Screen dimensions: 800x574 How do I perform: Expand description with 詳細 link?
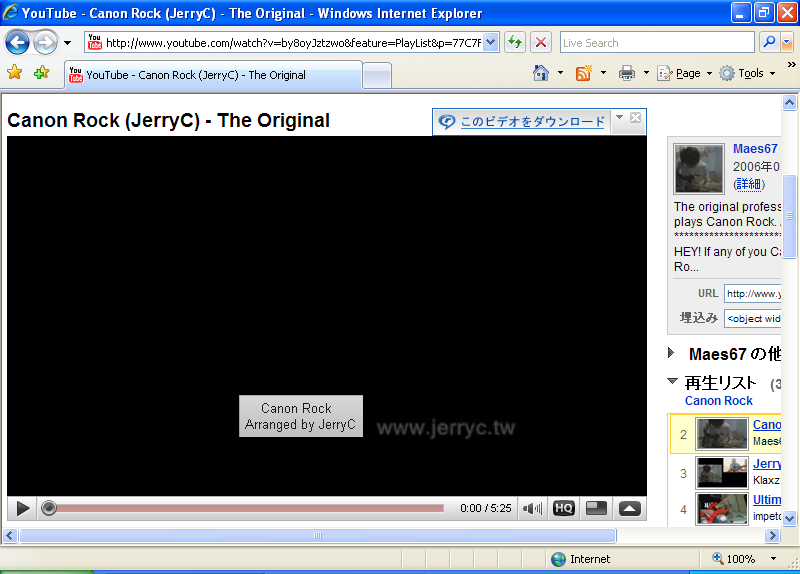(x=749, y=184)
